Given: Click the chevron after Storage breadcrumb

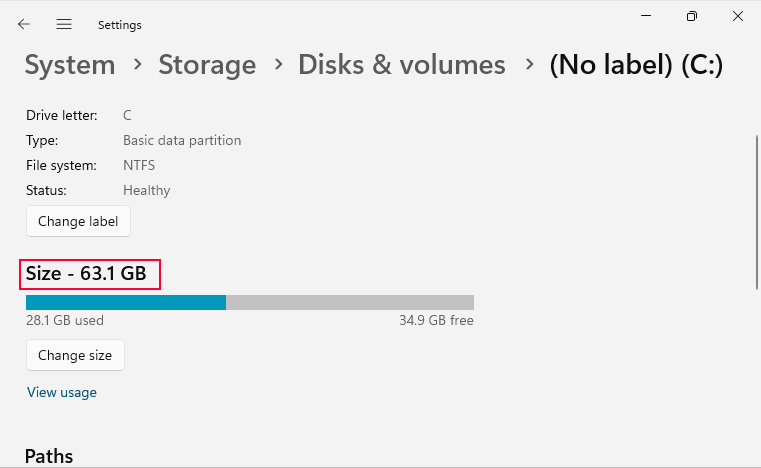Looking at the screenshot, I should (277, 66).
